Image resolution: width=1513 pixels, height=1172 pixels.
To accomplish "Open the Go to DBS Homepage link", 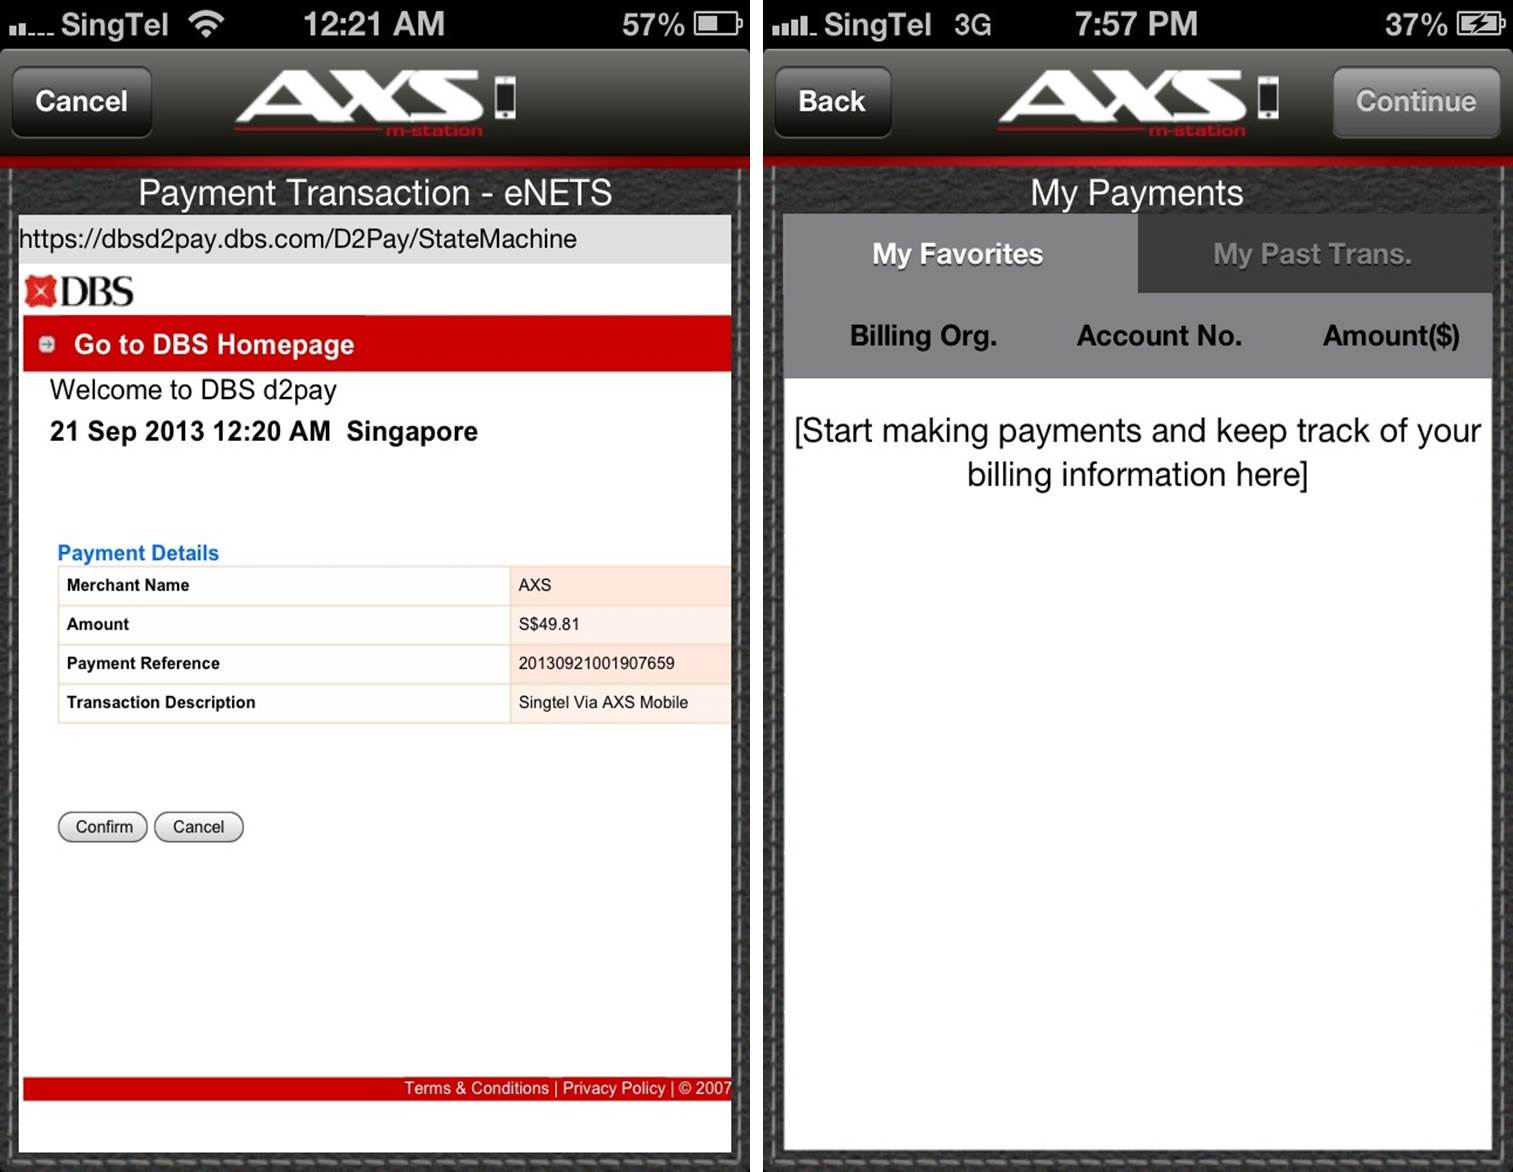I will (x=214, y=345).
